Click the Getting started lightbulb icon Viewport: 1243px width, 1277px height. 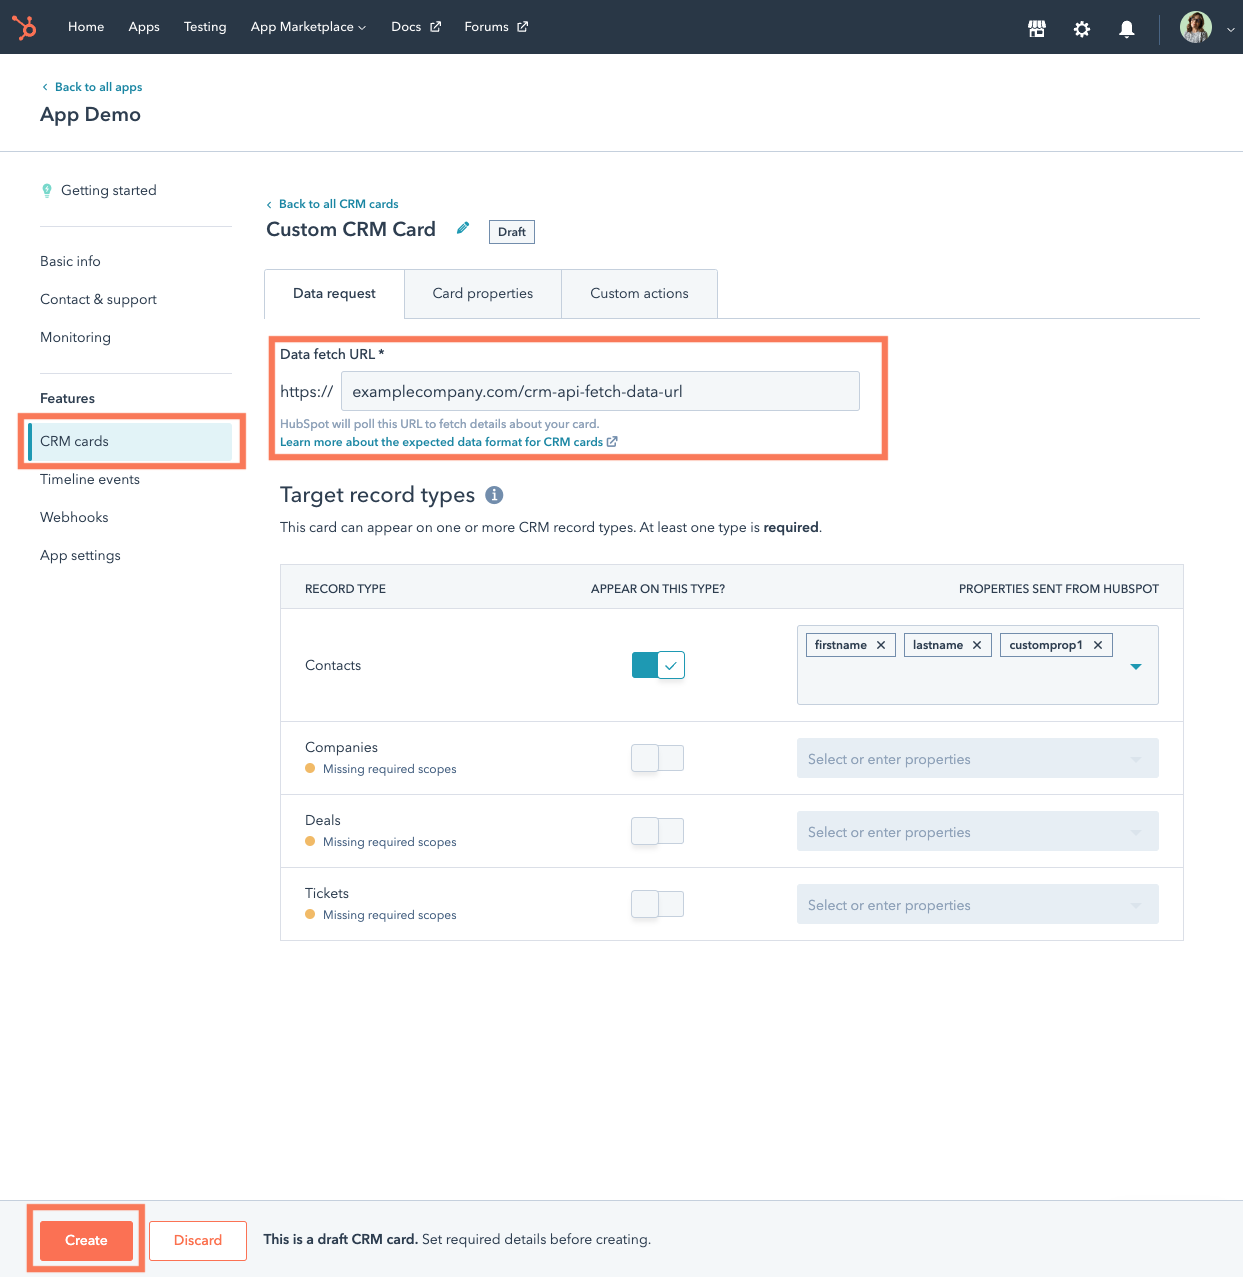(x=47, y=190)
